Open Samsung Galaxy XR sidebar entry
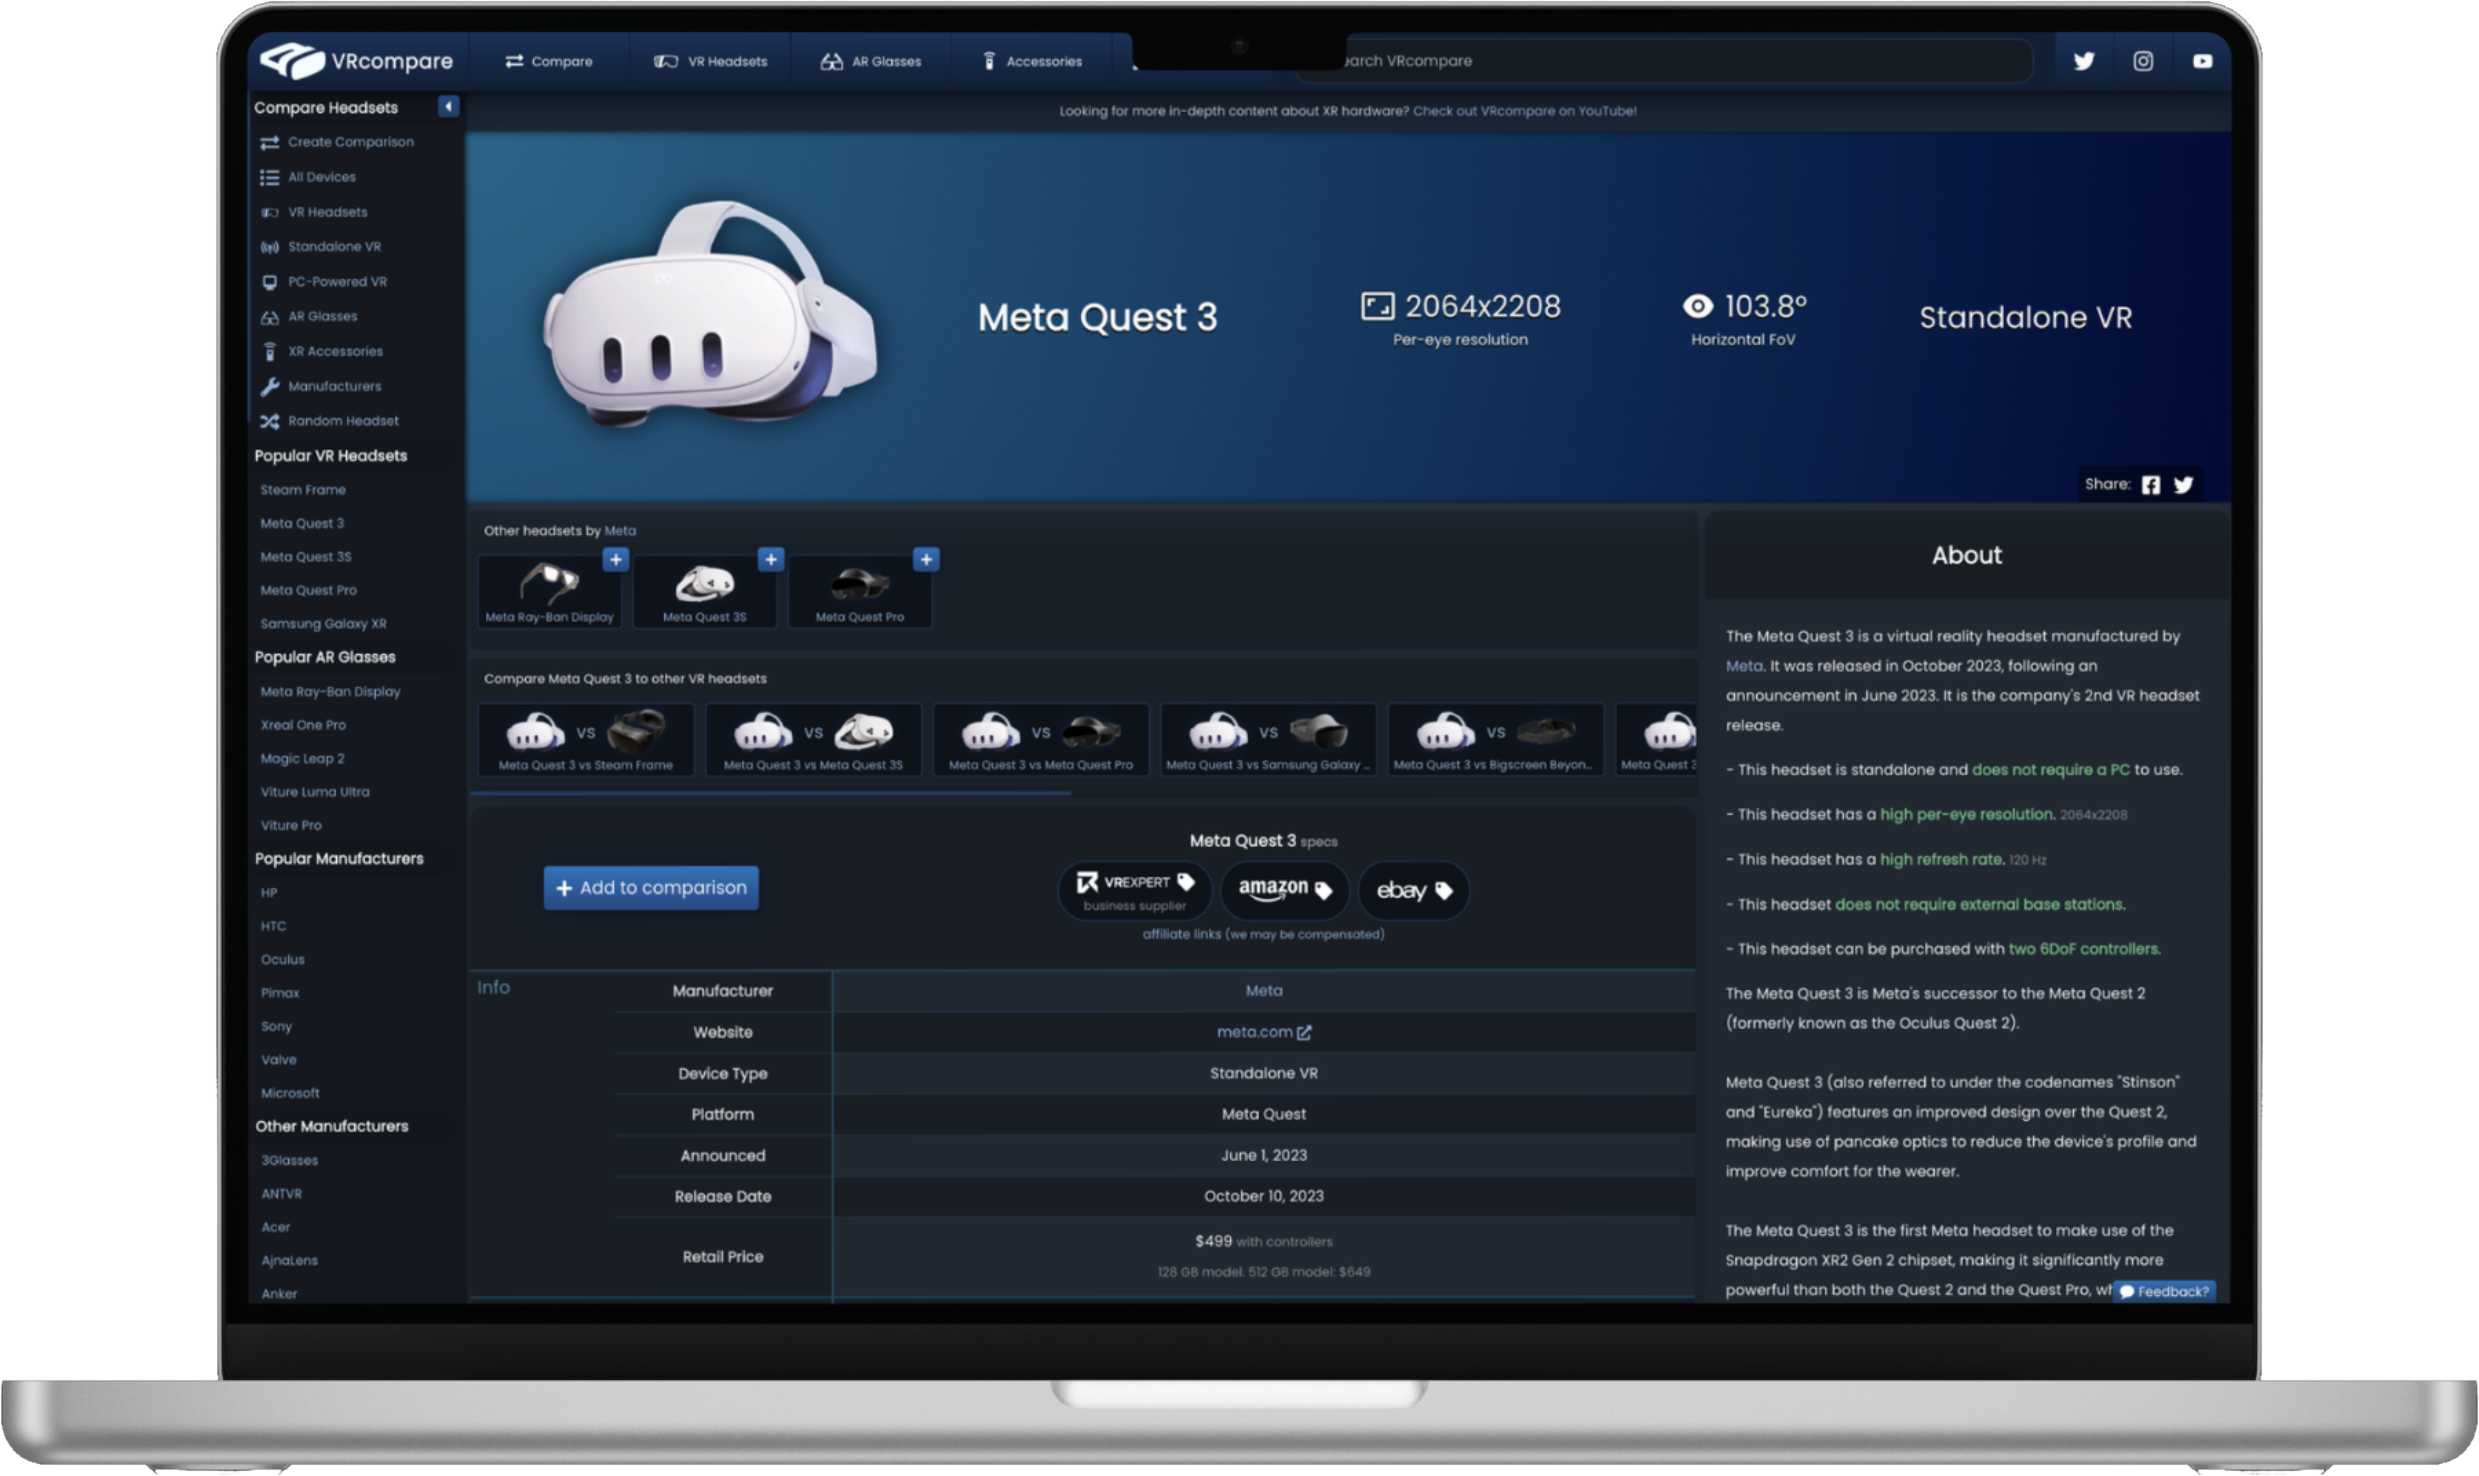This screenshot has height=1476, width=2479. pos(323,624)
